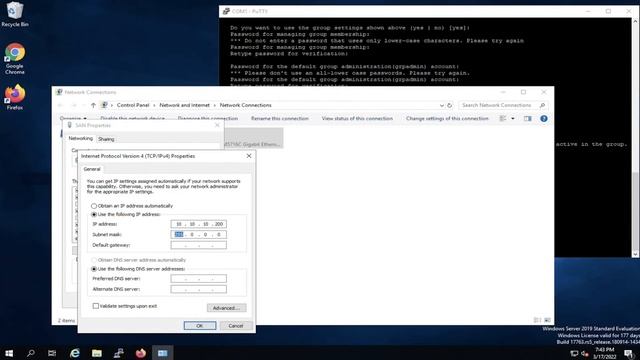The image size is (640, 360).
Task: Launch Google Chrome from desktop
Action: coord(15,59)
